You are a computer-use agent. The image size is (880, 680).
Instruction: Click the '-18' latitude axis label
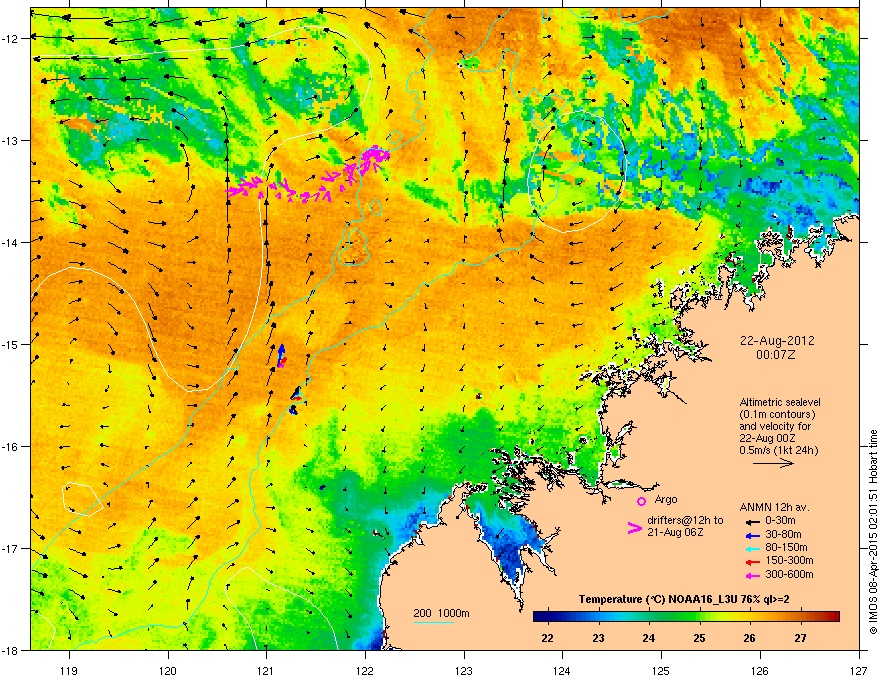[x=10, y=650]
